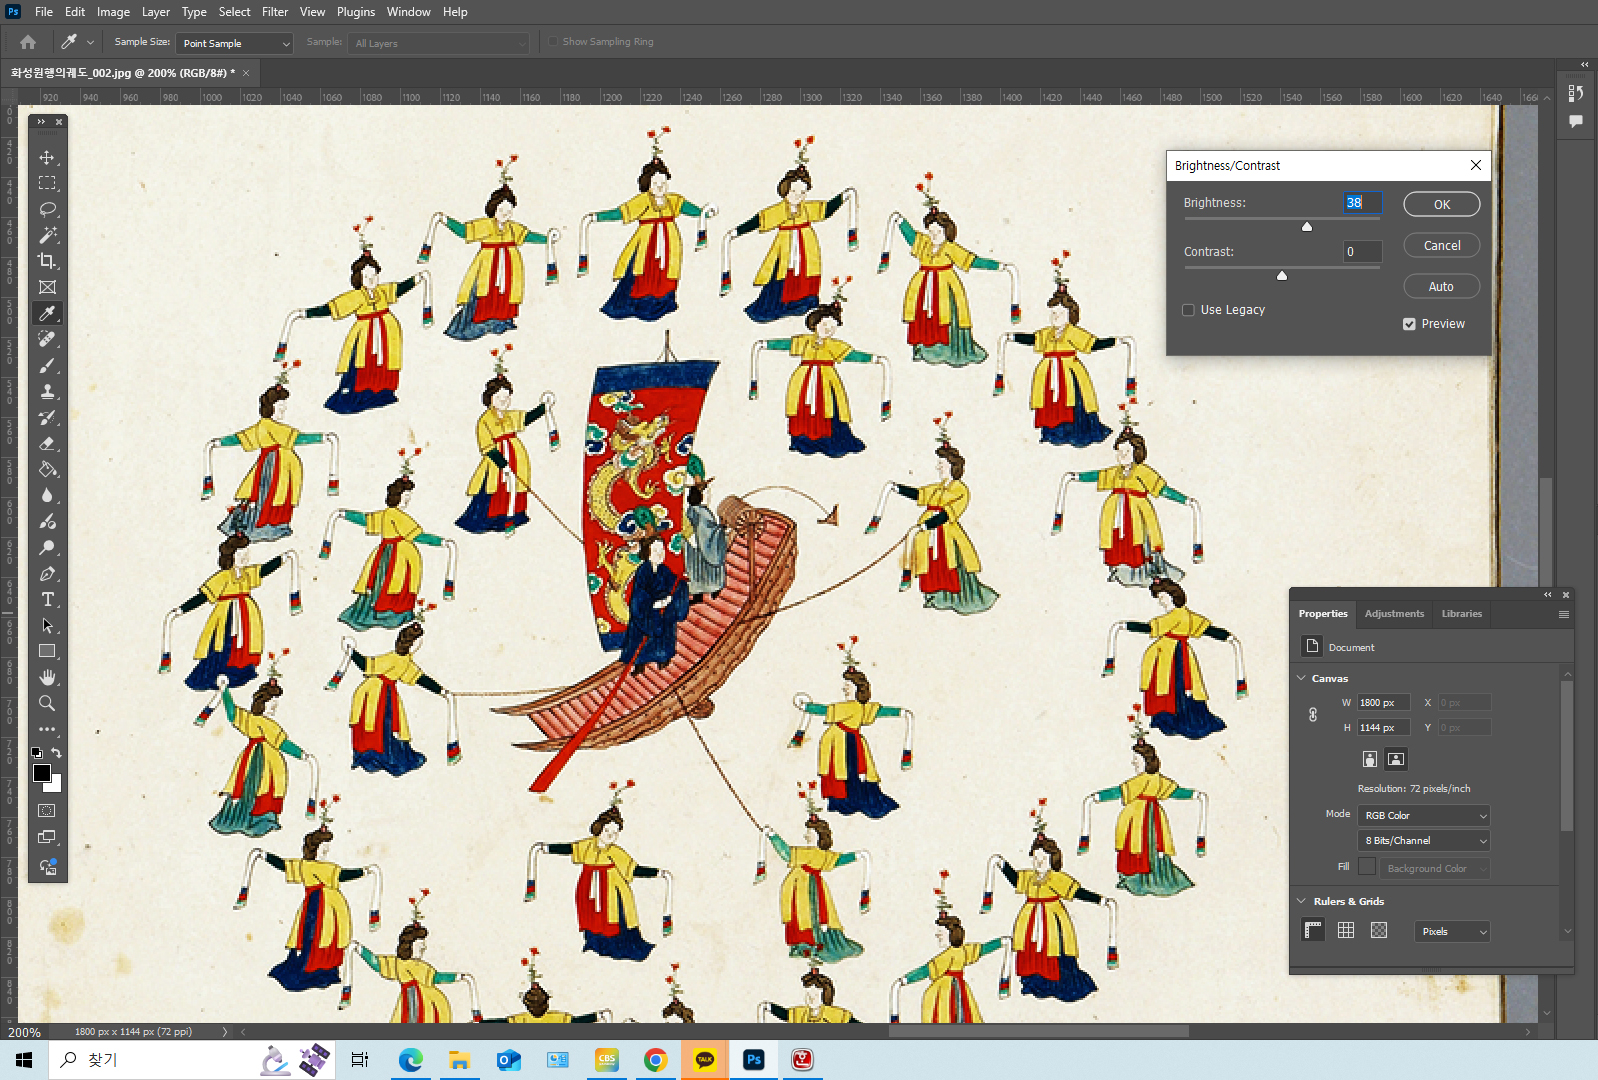The height and width of the screenshot is (1080, 1598).
Task: Select the Horizontal Type tool
Action: click(x=47, y=599)
